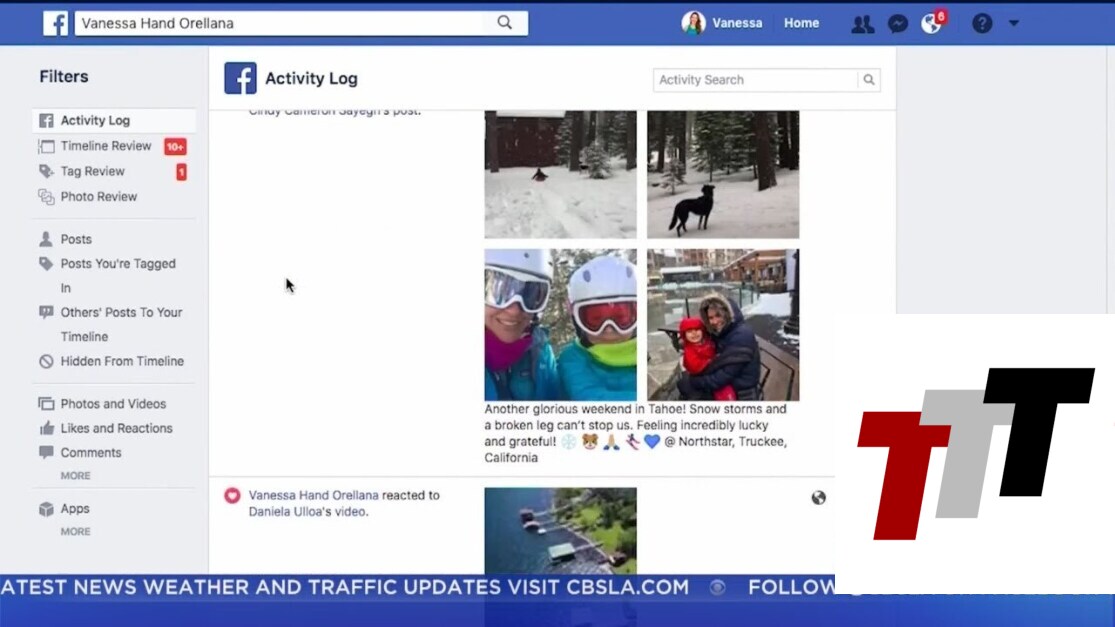1115x627 pixels.
Task: Select Hidden From Timeline filter
Action: click(x=122, y=361)
